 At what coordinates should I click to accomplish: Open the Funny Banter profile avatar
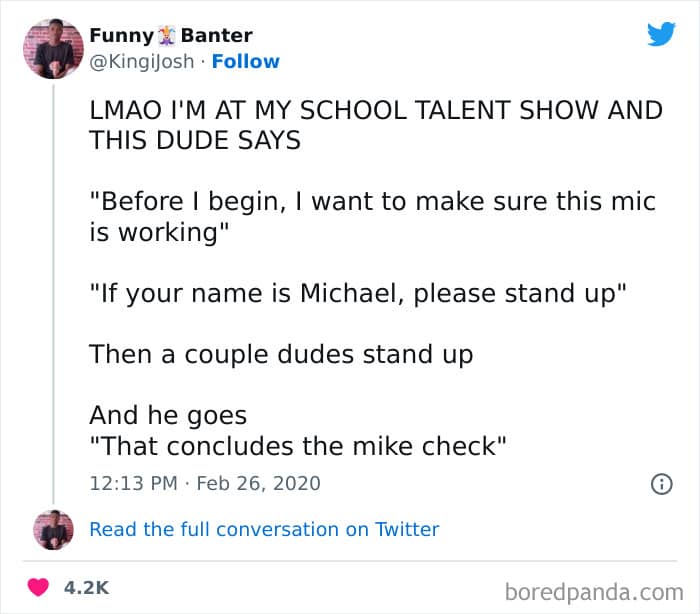click(x=53, y=49)
